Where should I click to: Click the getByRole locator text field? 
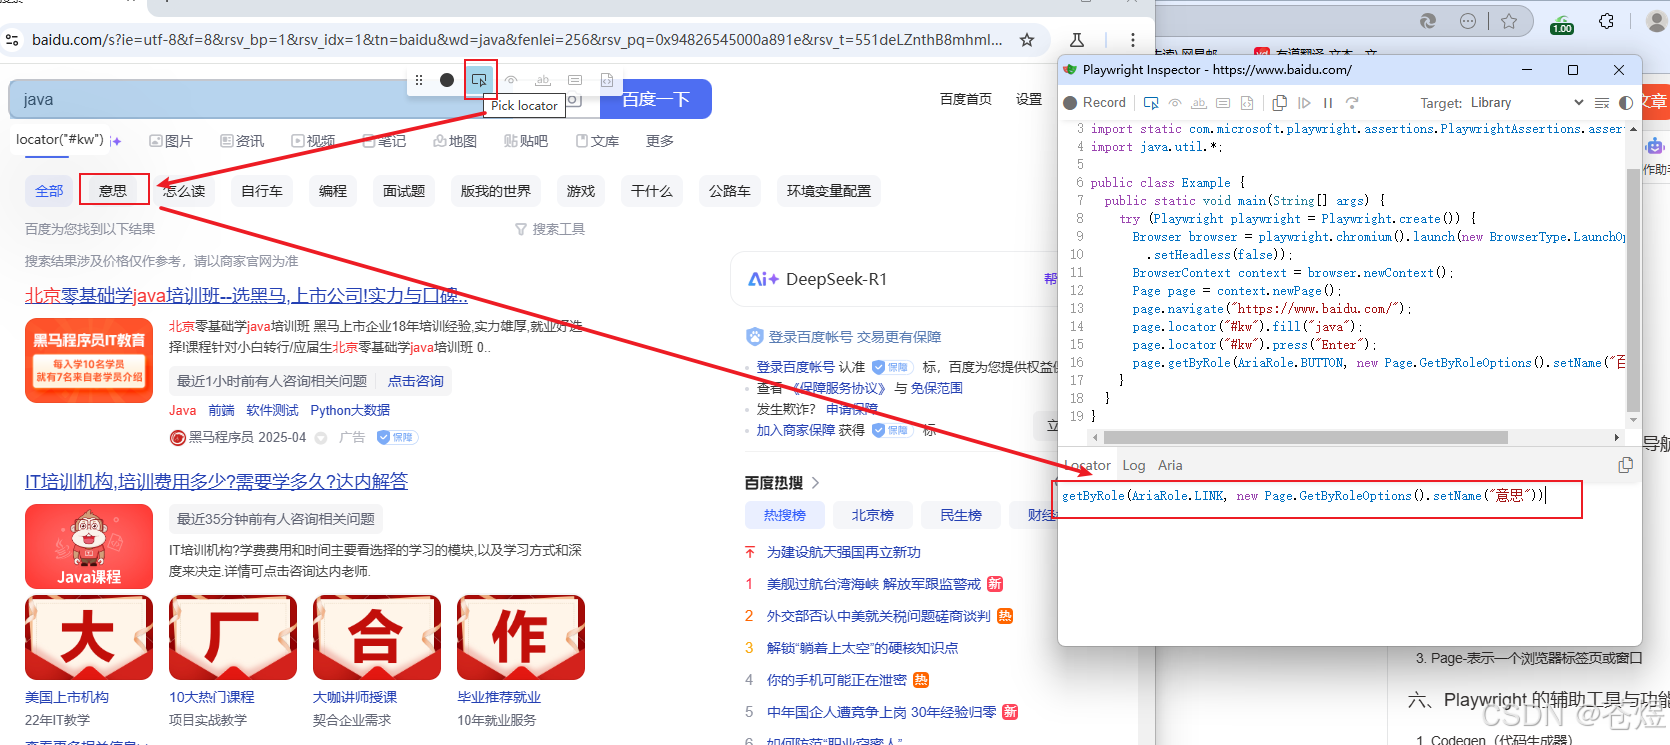pyautogui.click(x=1318, y=498)
